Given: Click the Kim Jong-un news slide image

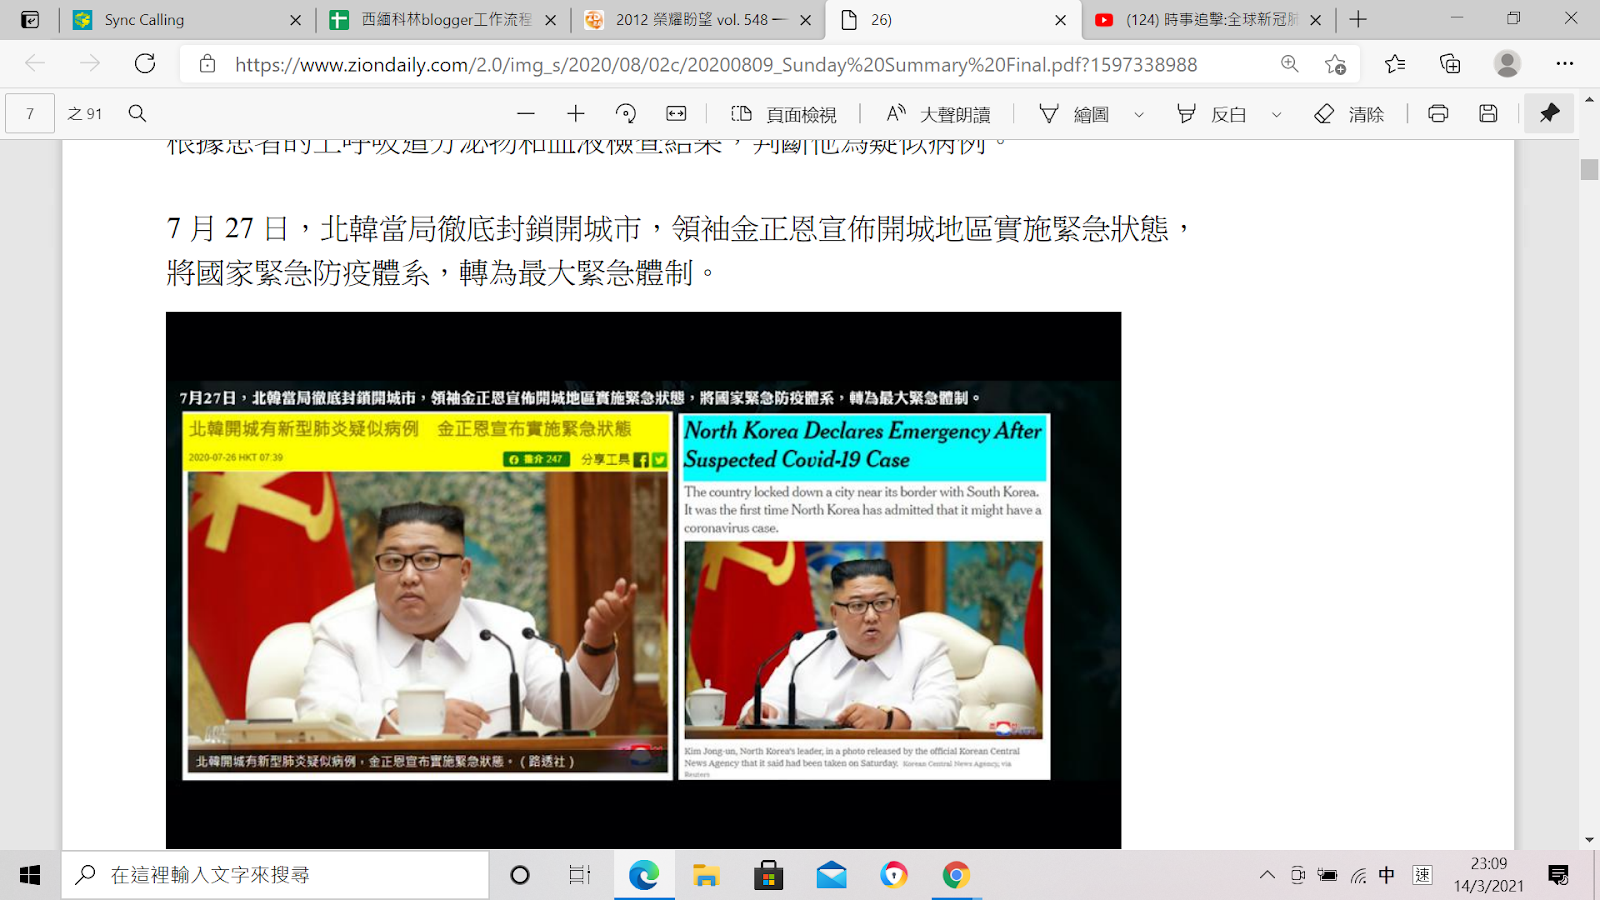Looking at the screenshot, I should [x=643, y=580].
